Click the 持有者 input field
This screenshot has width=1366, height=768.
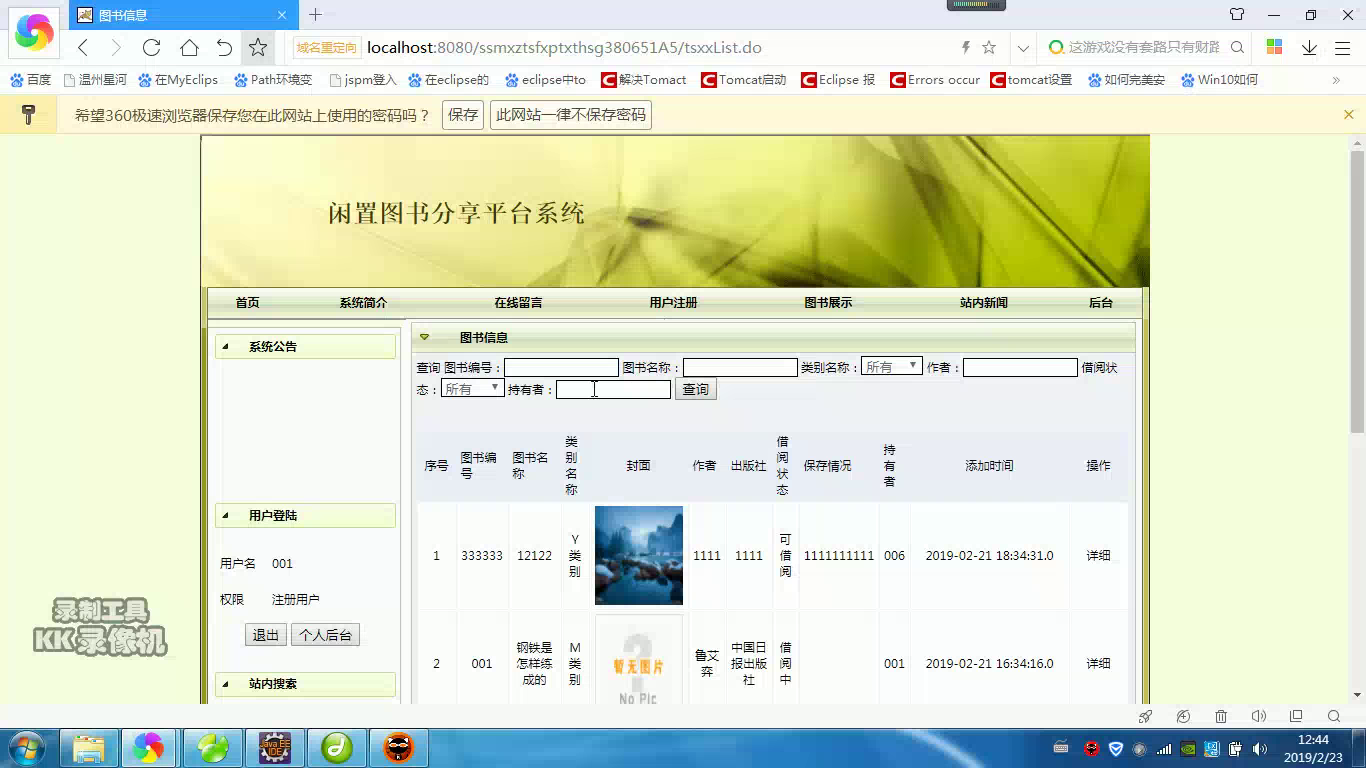pyautogui.click(x=613, y=389)
